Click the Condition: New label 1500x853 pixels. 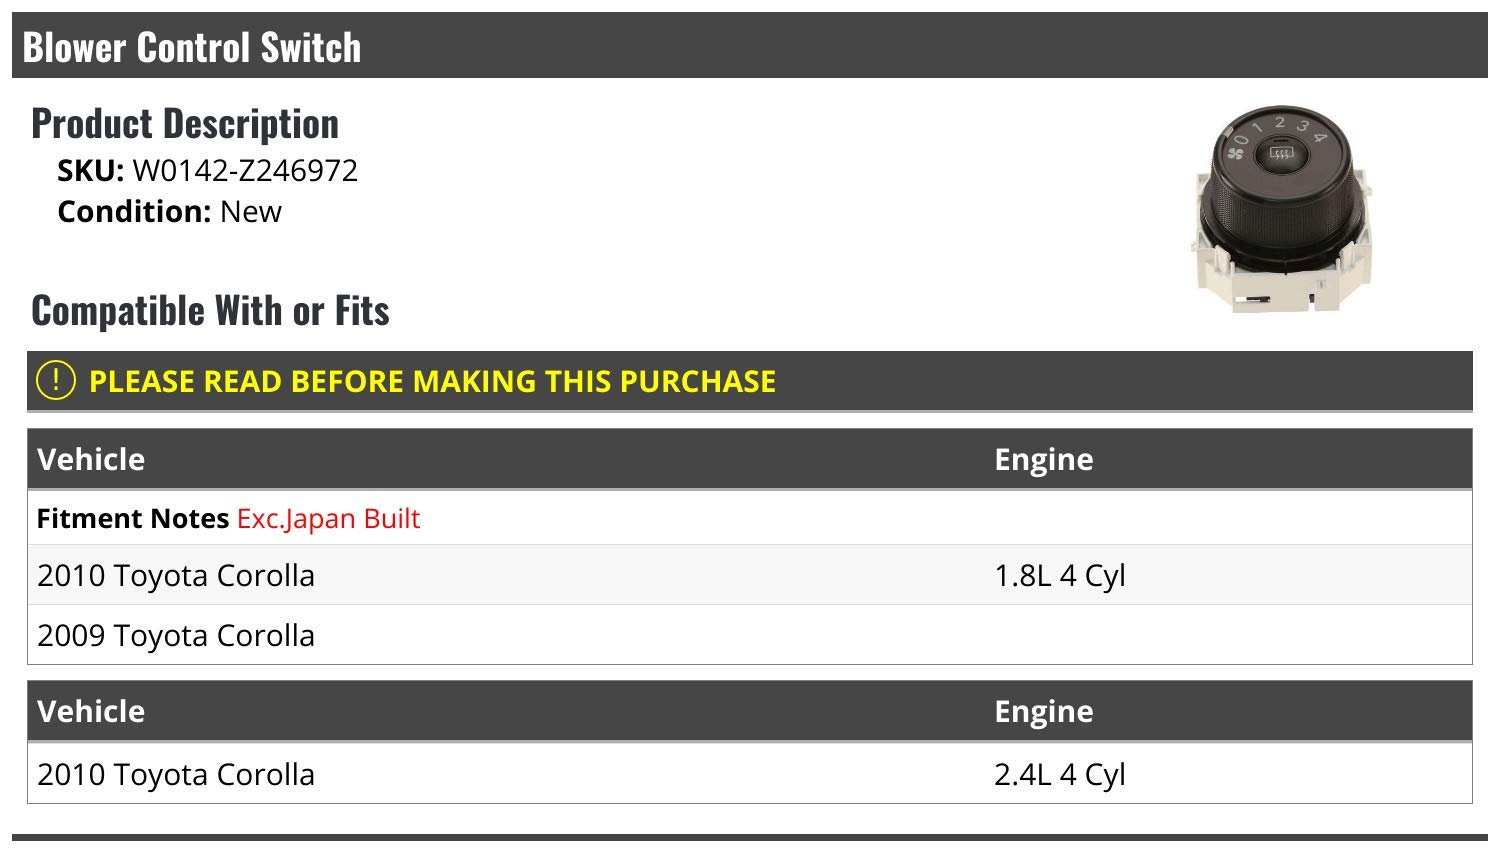click(x=169, y=212)
